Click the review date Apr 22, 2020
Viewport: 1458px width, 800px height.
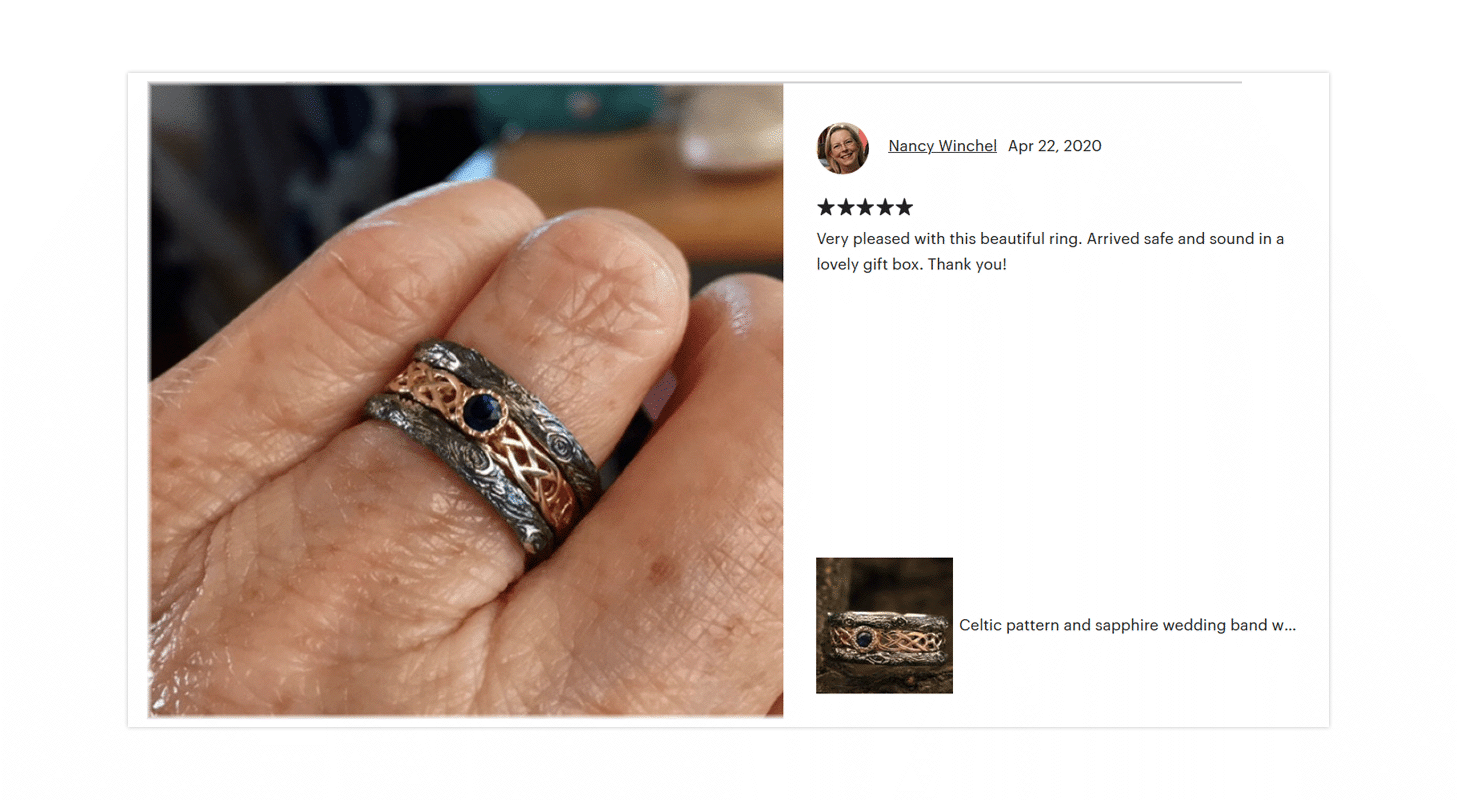(1055, 146)
